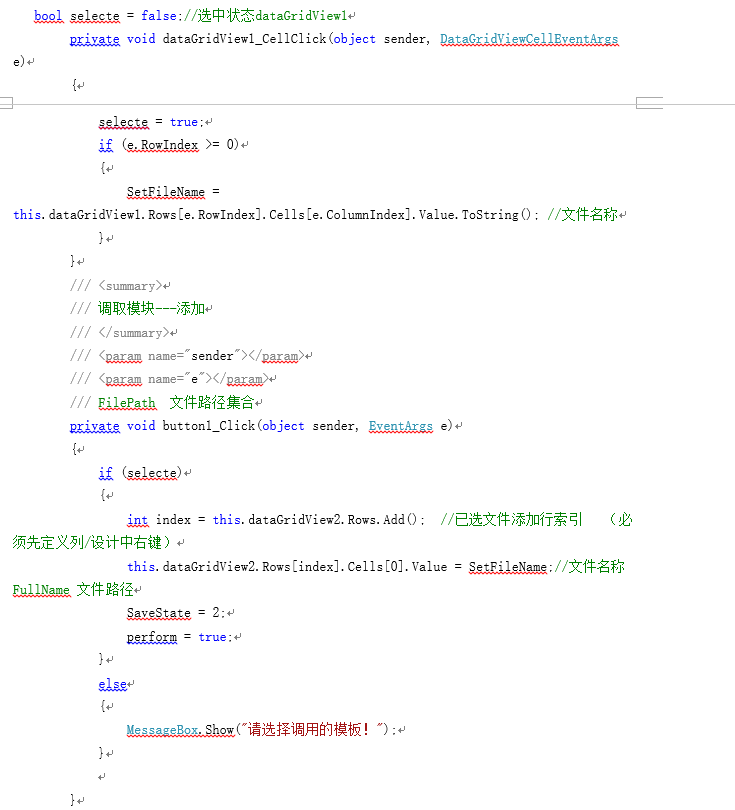Click 'e.RowIndex' in the if condition

[x=162, y=145]
